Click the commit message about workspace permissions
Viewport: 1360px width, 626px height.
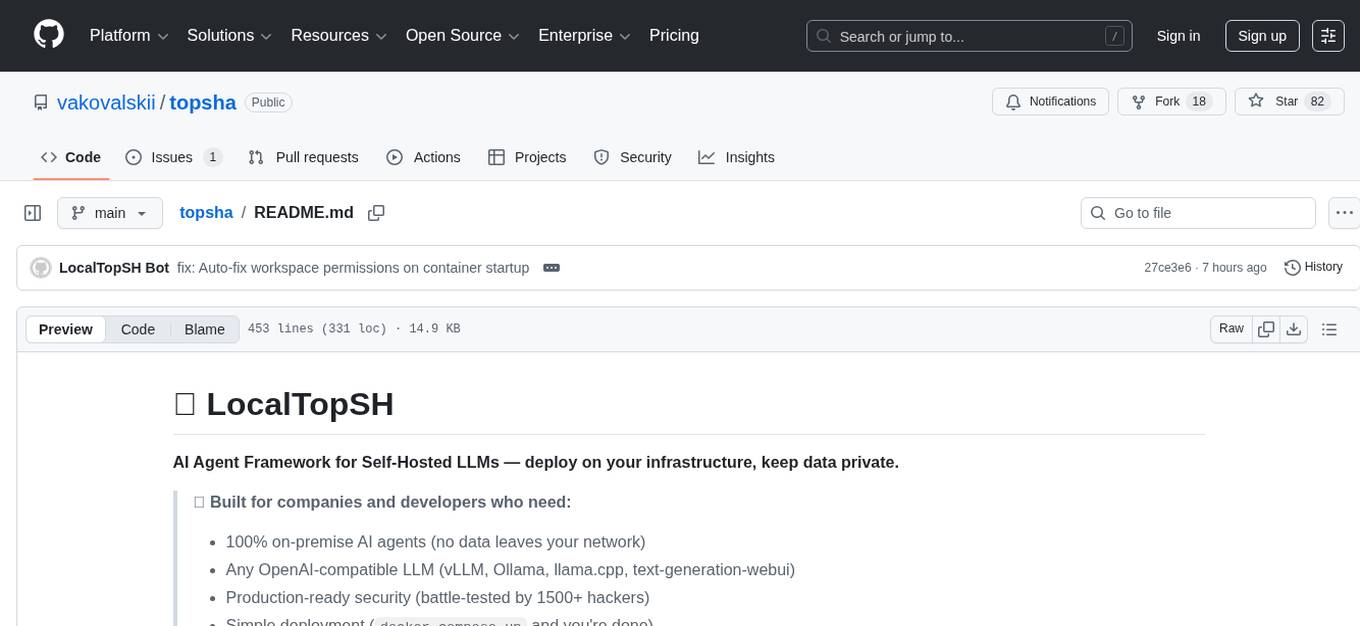(x=352, y=267)
